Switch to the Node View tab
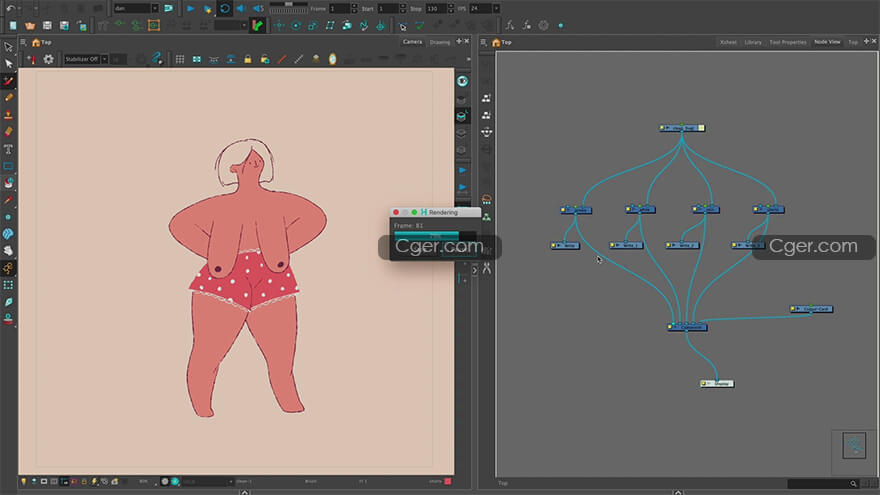The height and width of the screenshot is (495, 880). (x=827, y=42)
